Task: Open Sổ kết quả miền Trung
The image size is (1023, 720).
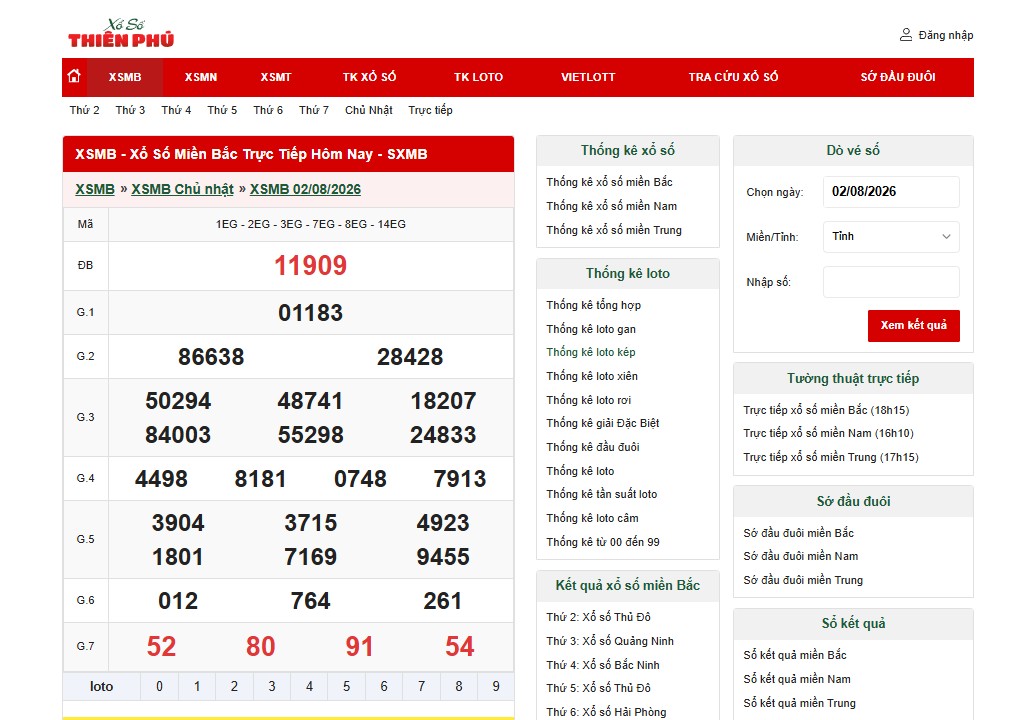Action: pos(799,704)
